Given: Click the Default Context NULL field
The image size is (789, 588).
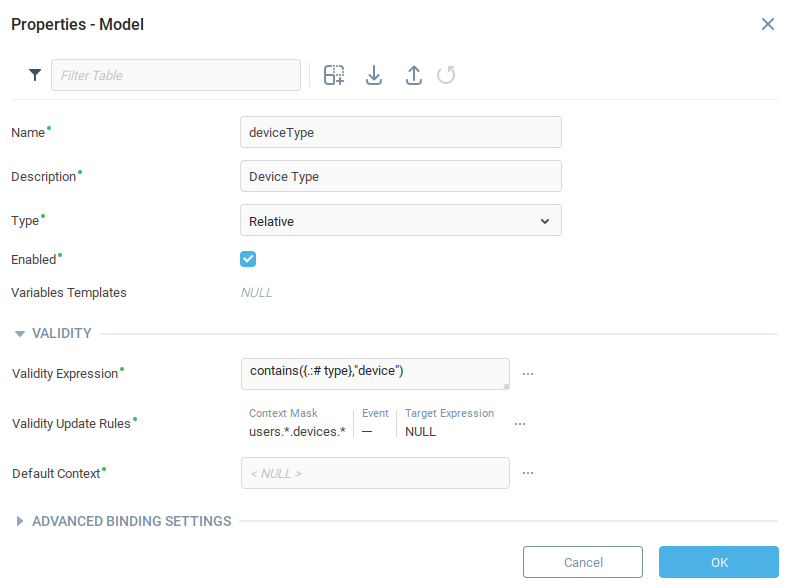Looking at the screenshot, I should coord(374,473).
